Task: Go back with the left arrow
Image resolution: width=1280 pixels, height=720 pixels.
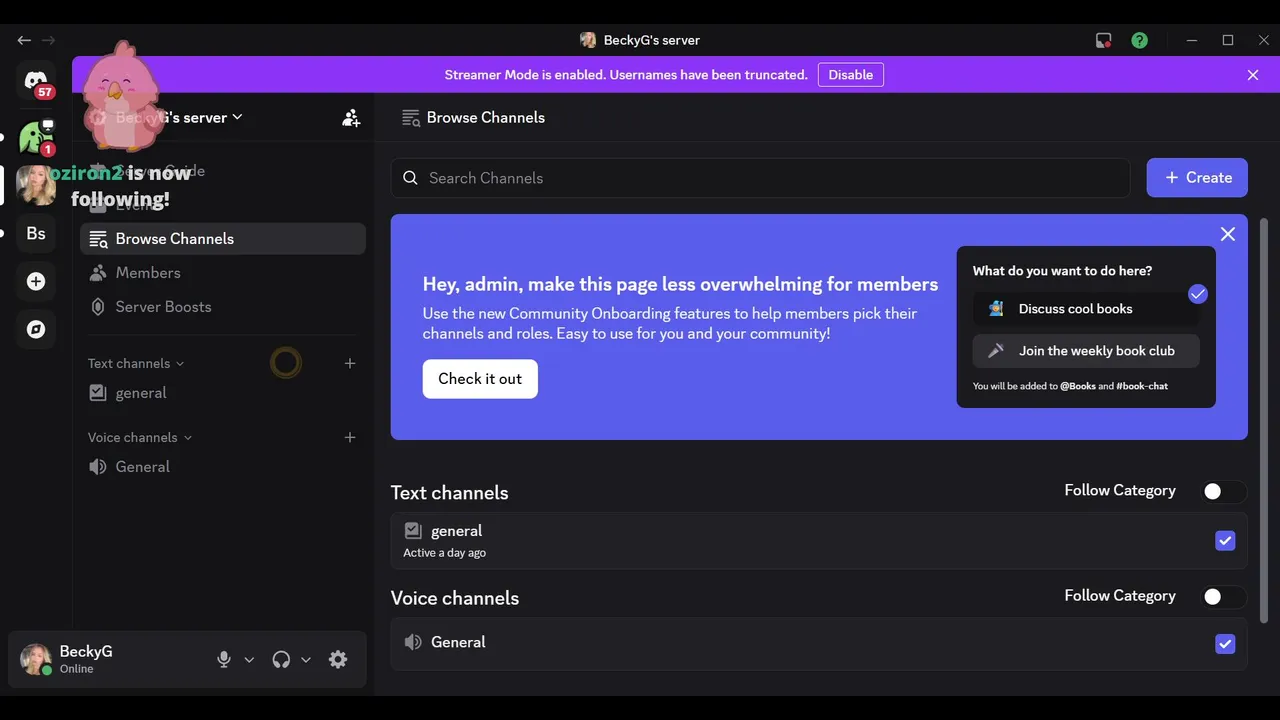Action: coord(24,40)
